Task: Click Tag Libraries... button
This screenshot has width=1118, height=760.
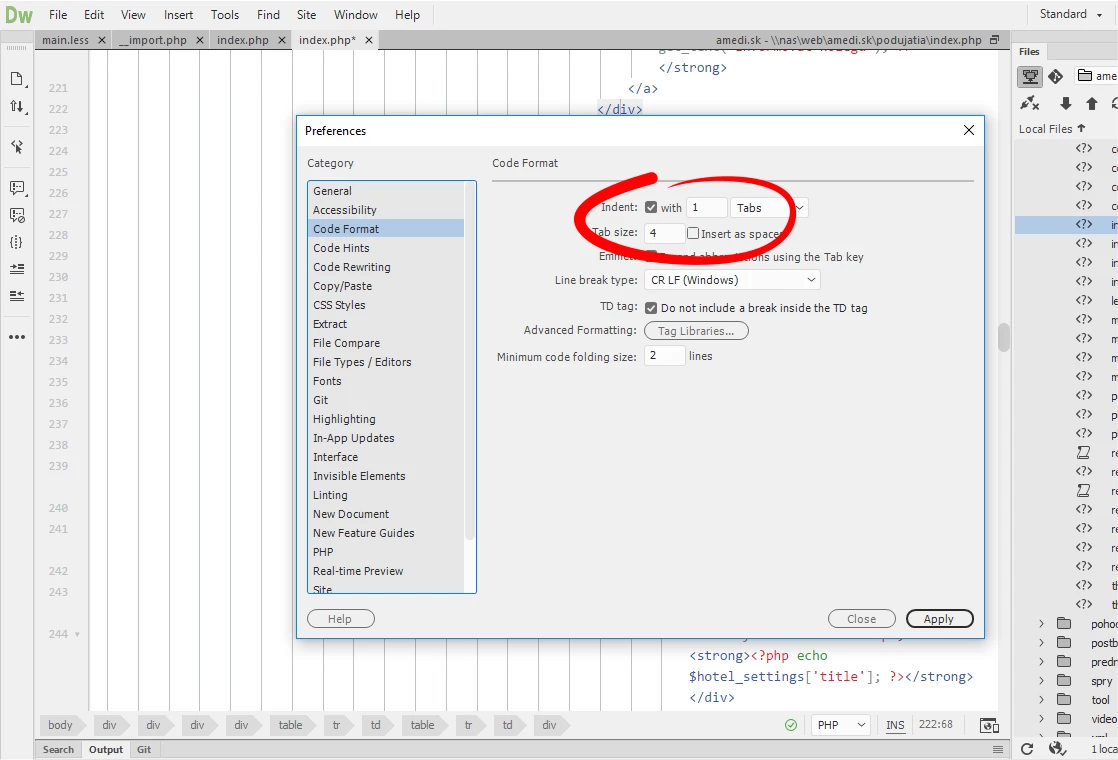Action: tap(696, 331)
